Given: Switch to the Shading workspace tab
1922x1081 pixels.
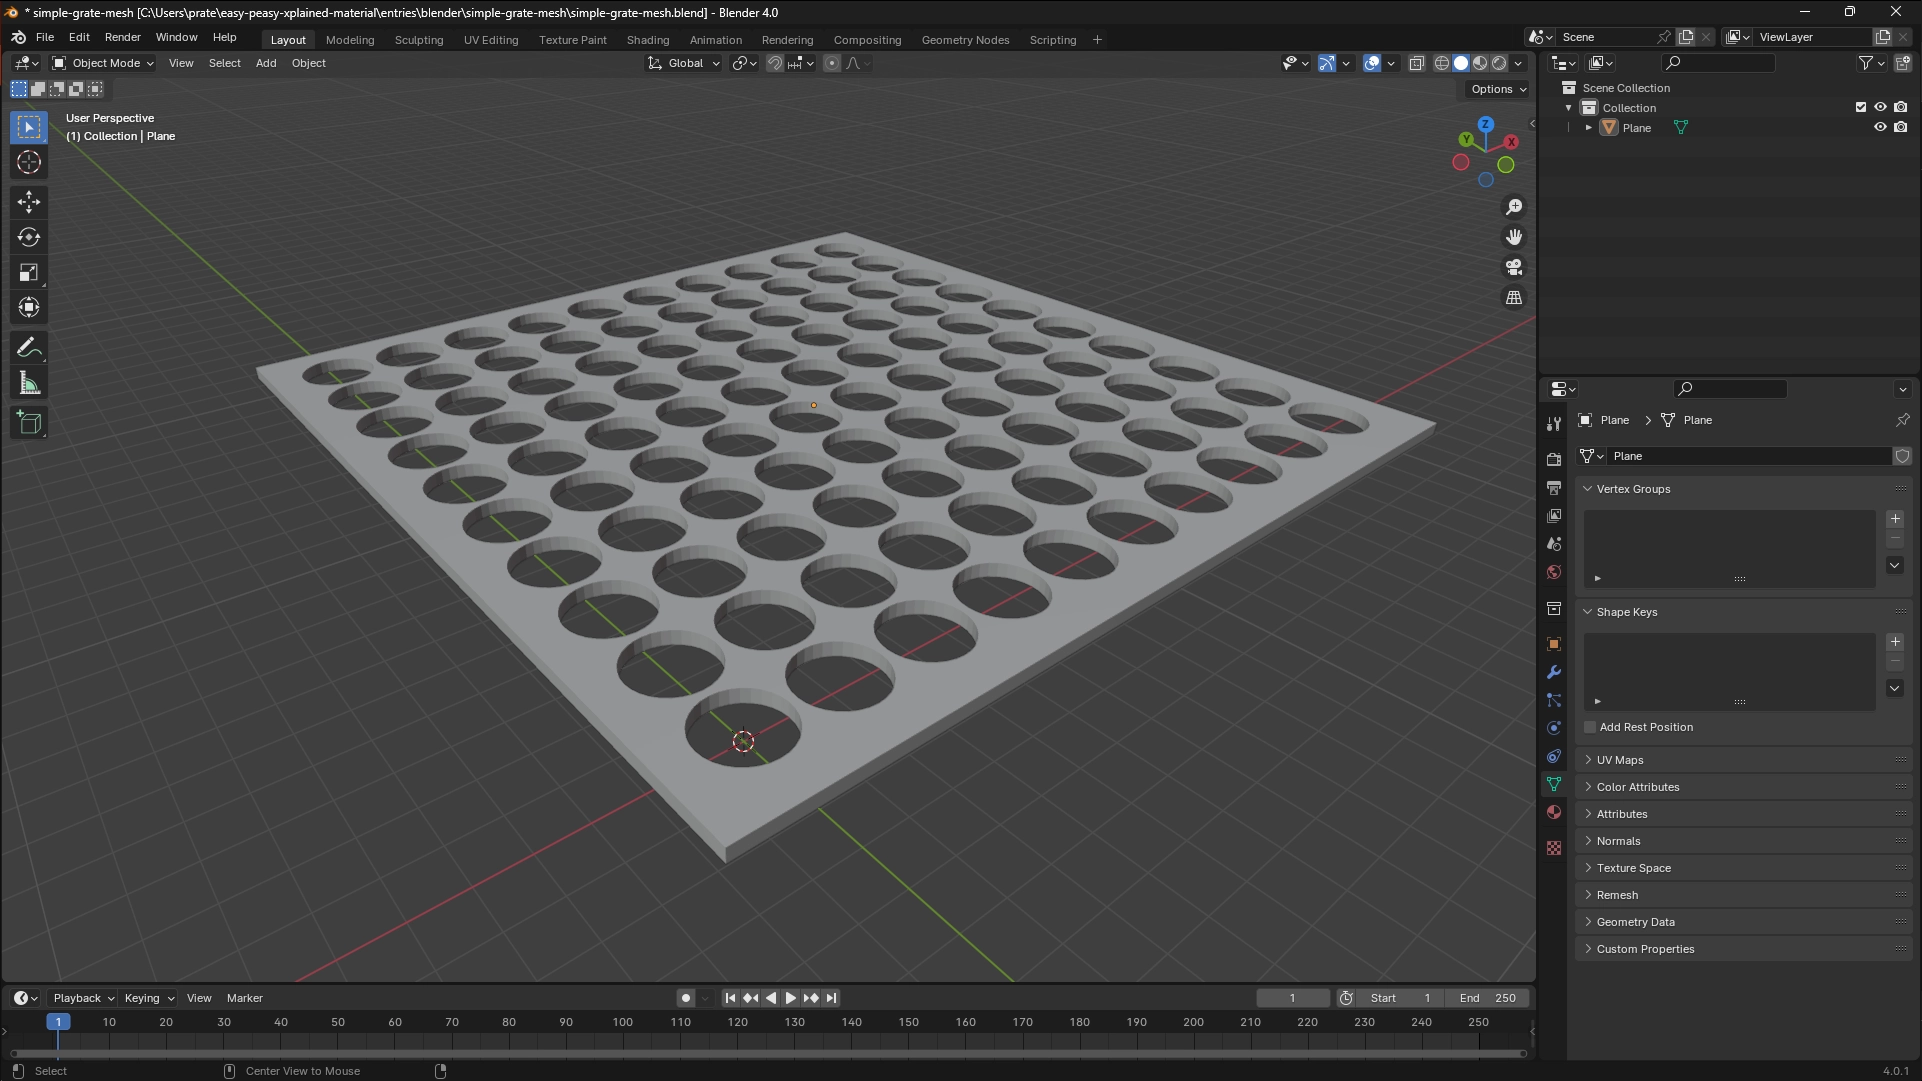Looking at the screenshot, I should pos(647,40).
